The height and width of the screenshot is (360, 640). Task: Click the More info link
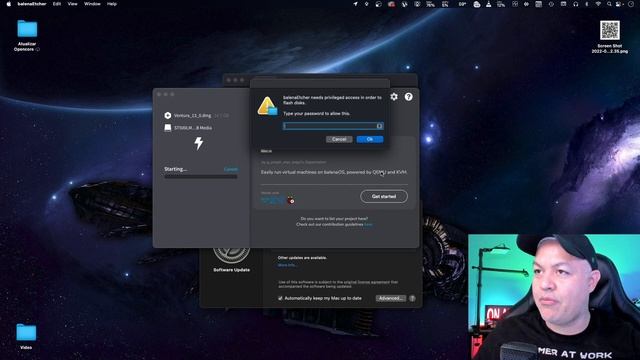pos(287,265)
